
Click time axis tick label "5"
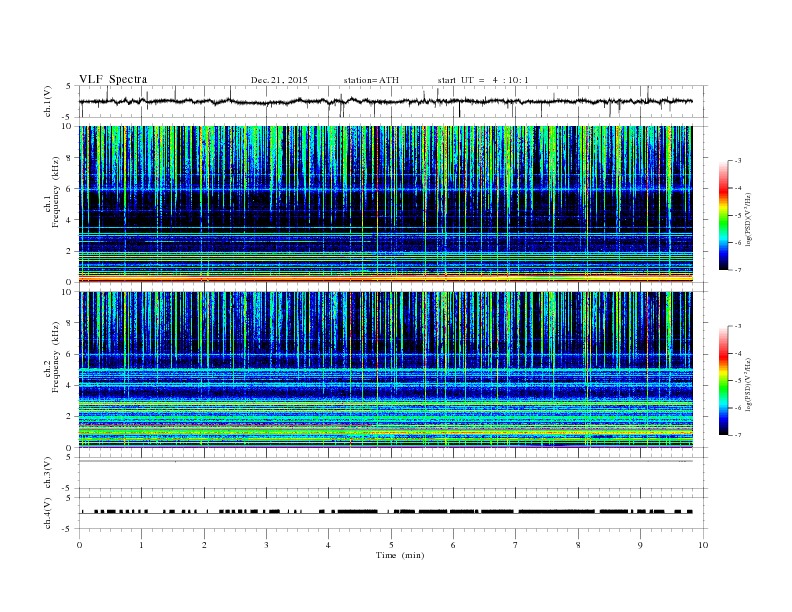[x=391, y=545]
